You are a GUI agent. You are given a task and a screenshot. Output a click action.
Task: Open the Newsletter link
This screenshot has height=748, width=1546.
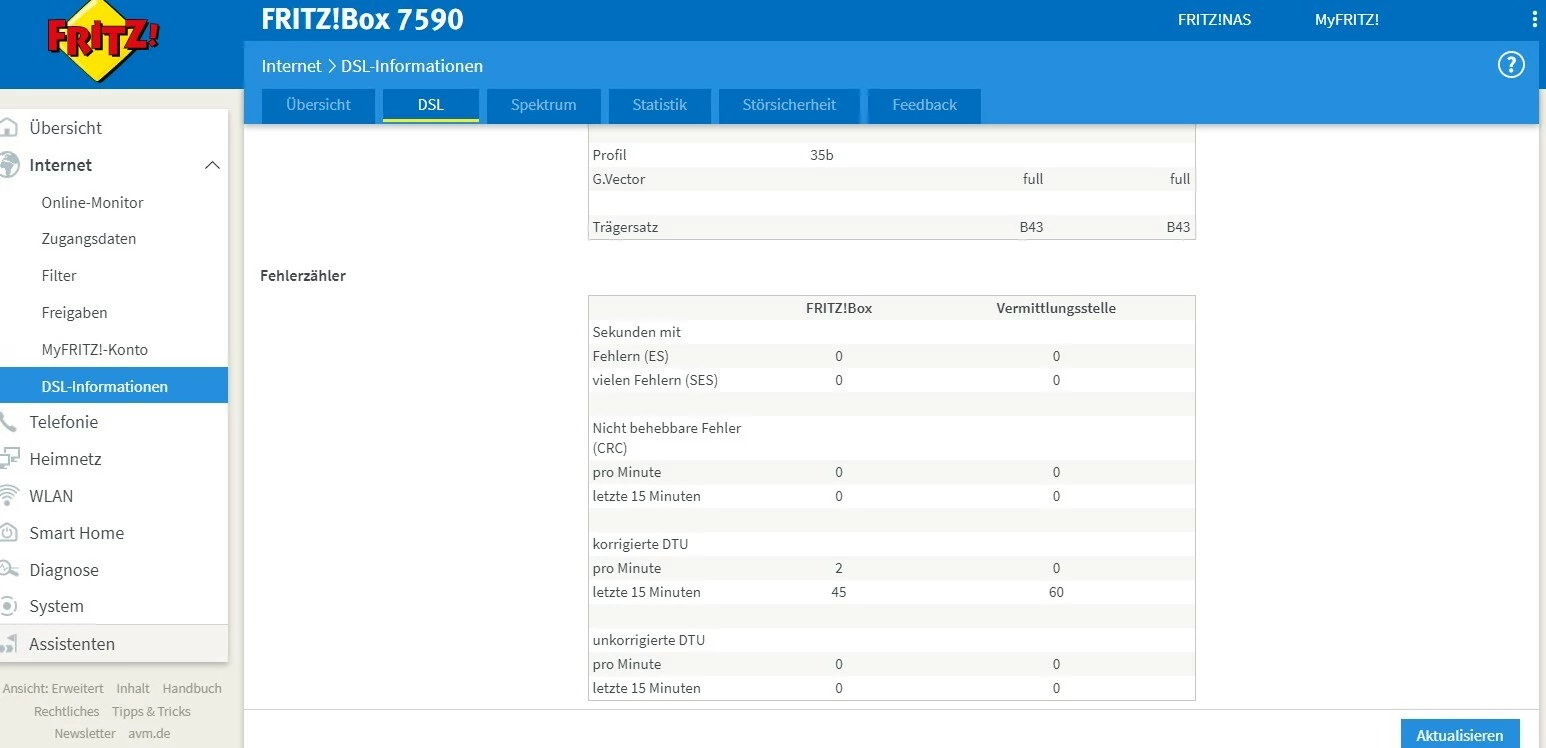click(x=85, y=734)
